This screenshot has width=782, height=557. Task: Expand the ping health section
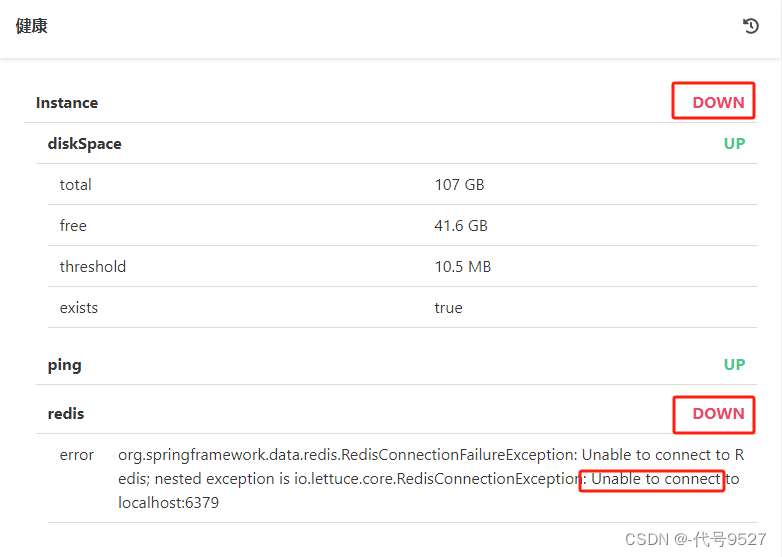coord(65,365)
